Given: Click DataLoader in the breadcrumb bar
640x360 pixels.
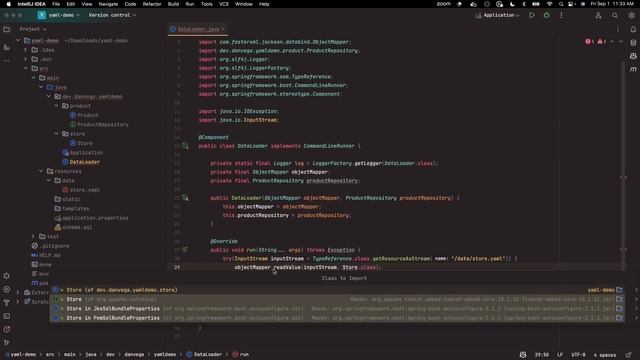Looking at the screenshot, I should coord(204,354).
